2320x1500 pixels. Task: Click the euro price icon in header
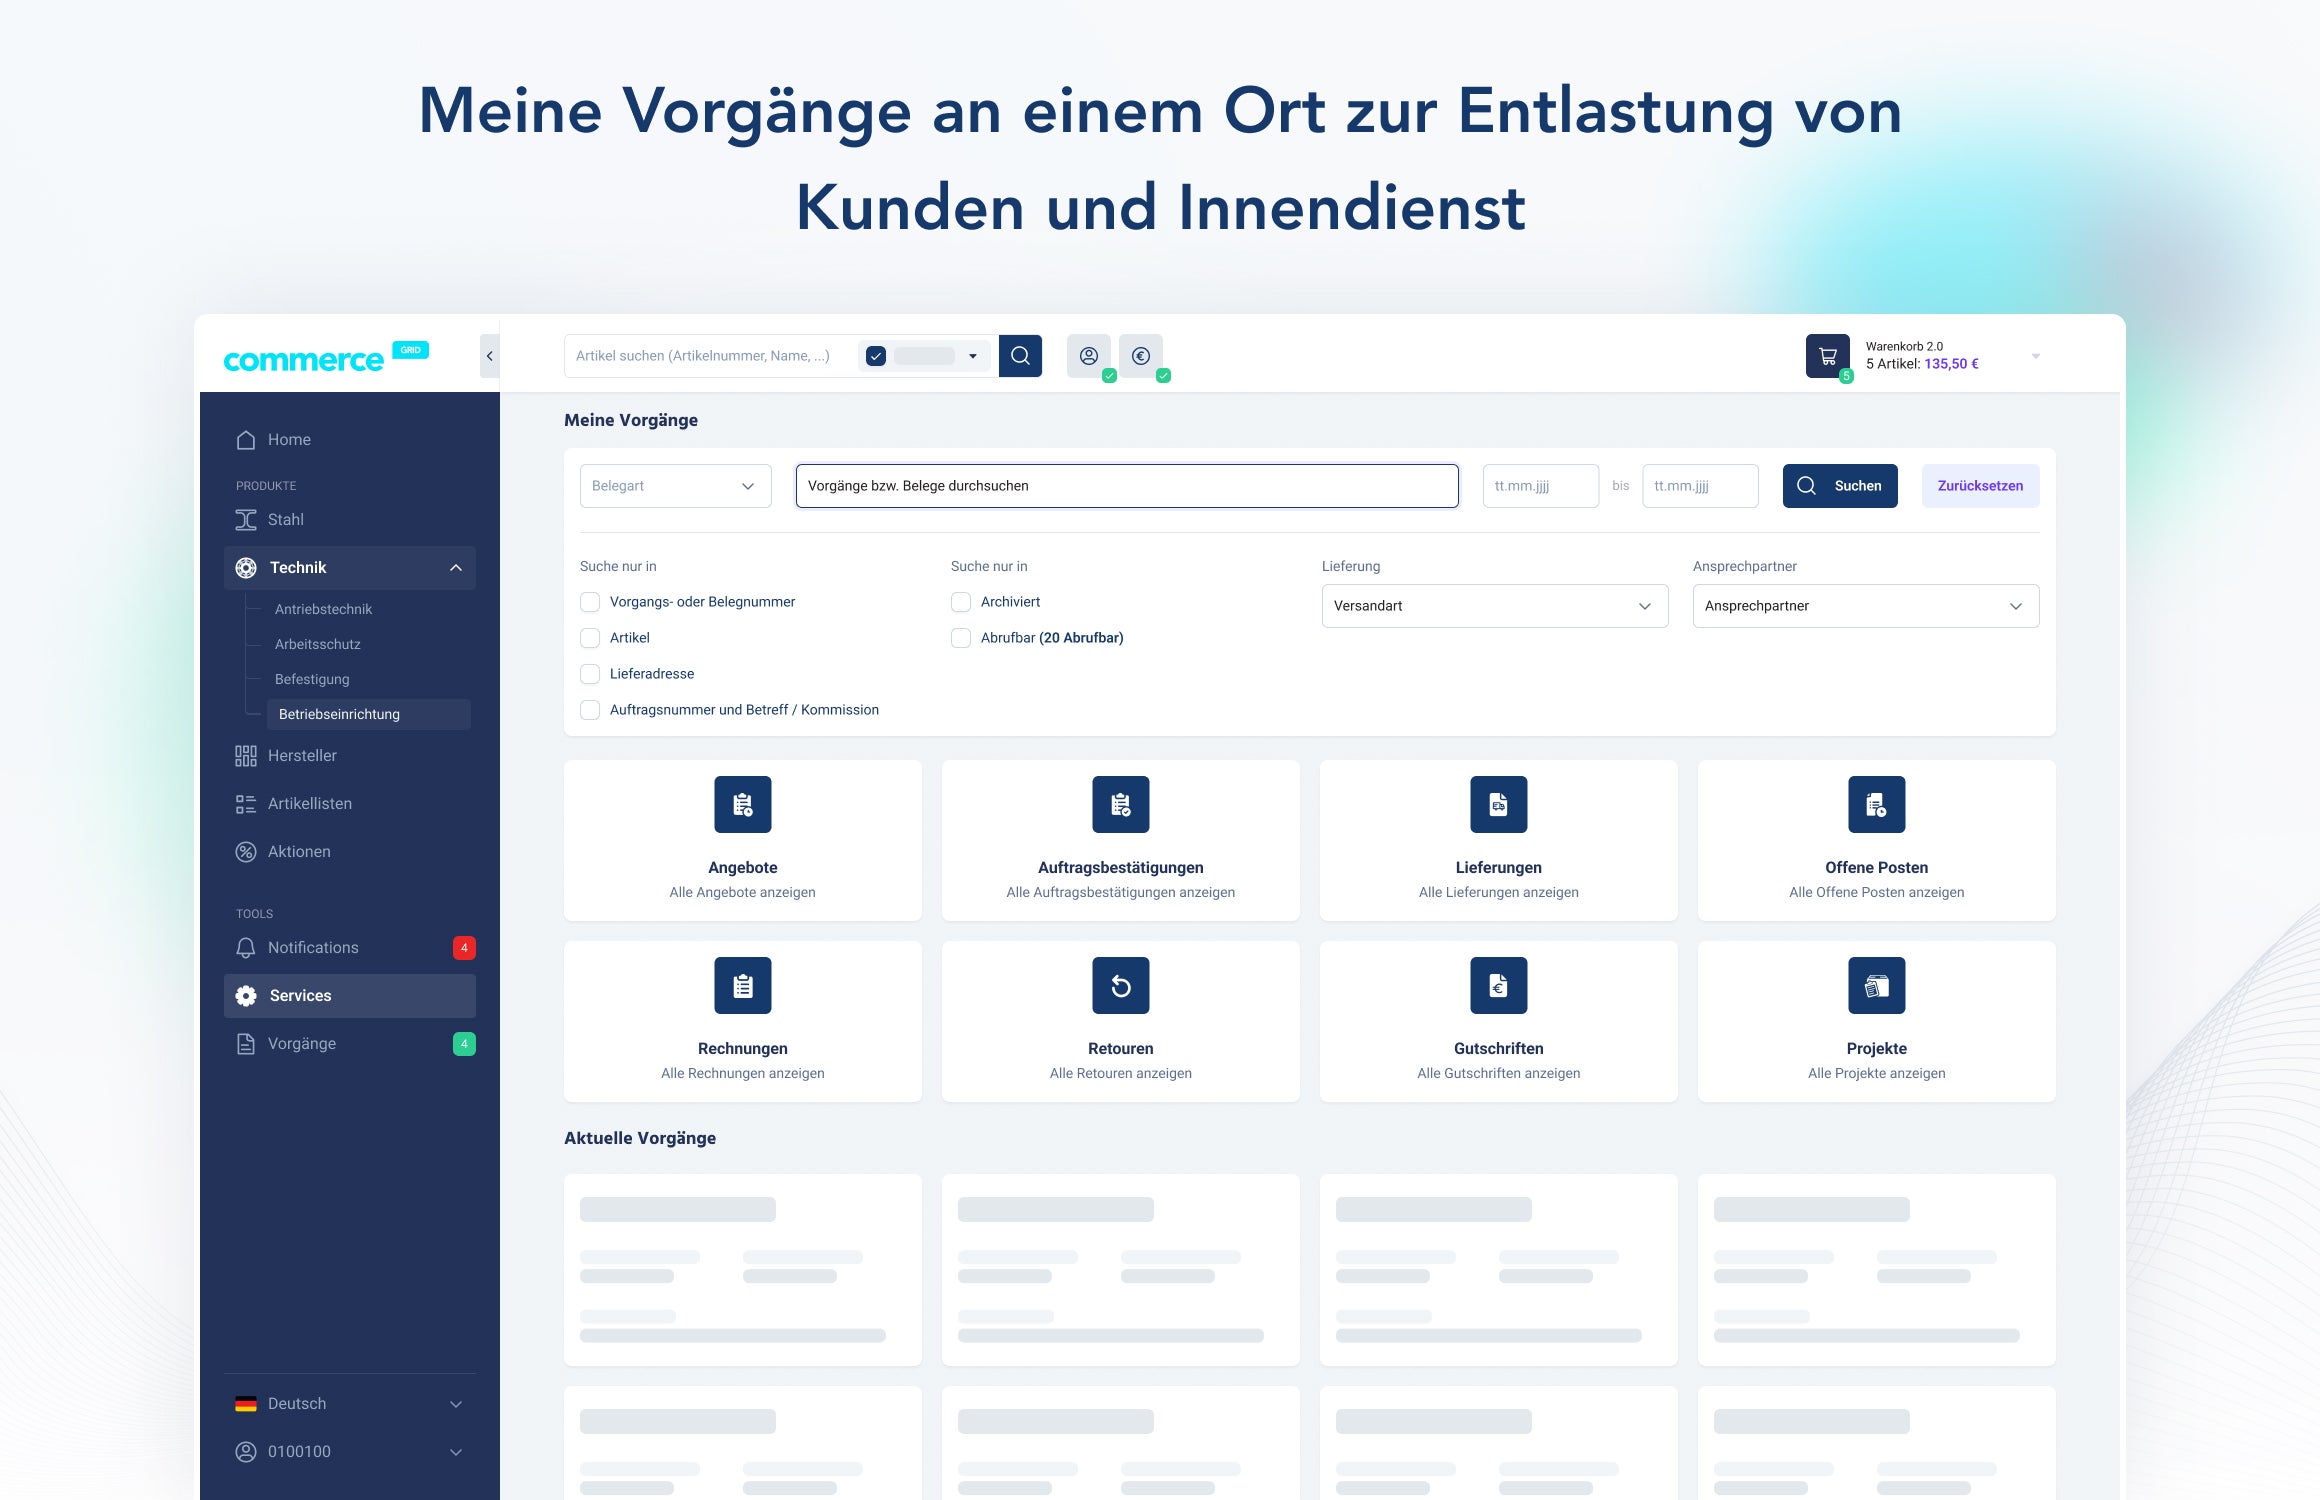coord(1141,356)
